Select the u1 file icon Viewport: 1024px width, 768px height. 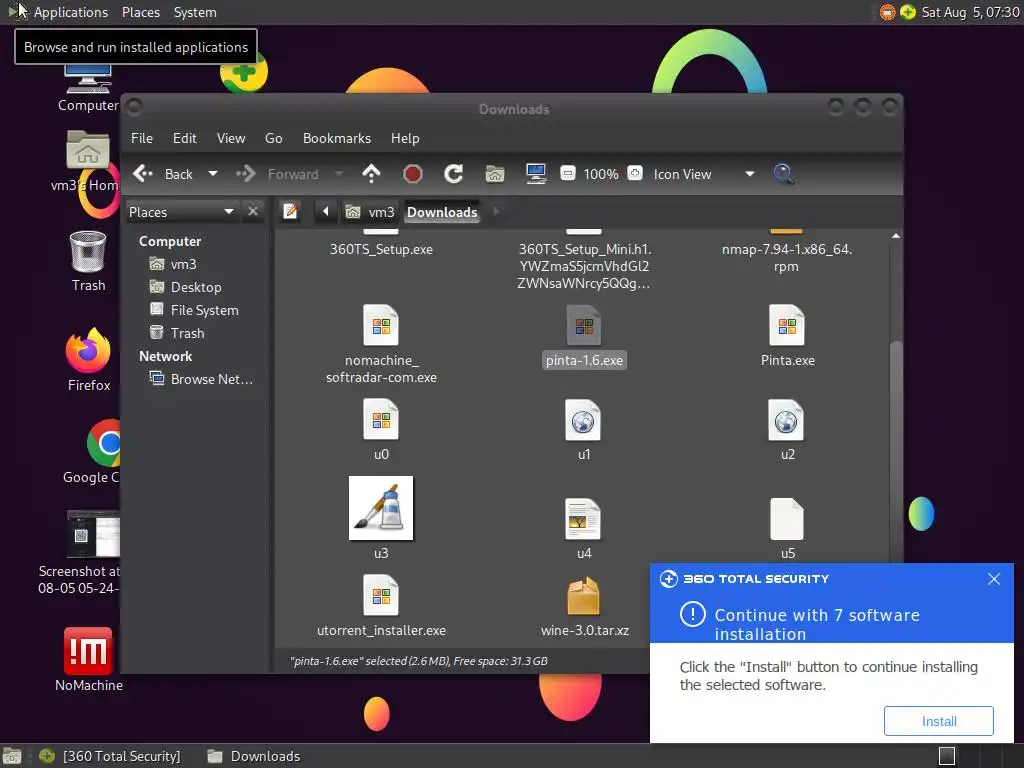583,420
